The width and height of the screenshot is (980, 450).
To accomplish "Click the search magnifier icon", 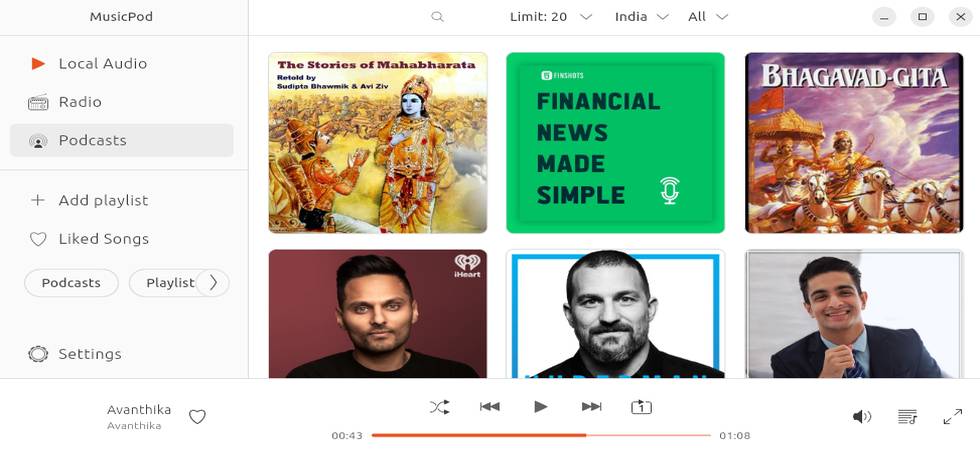I will 438,17.
